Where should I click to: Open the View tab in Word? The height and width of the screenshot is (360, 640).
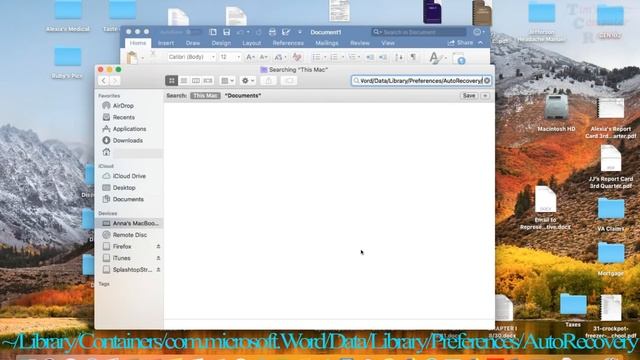[388, 43]
